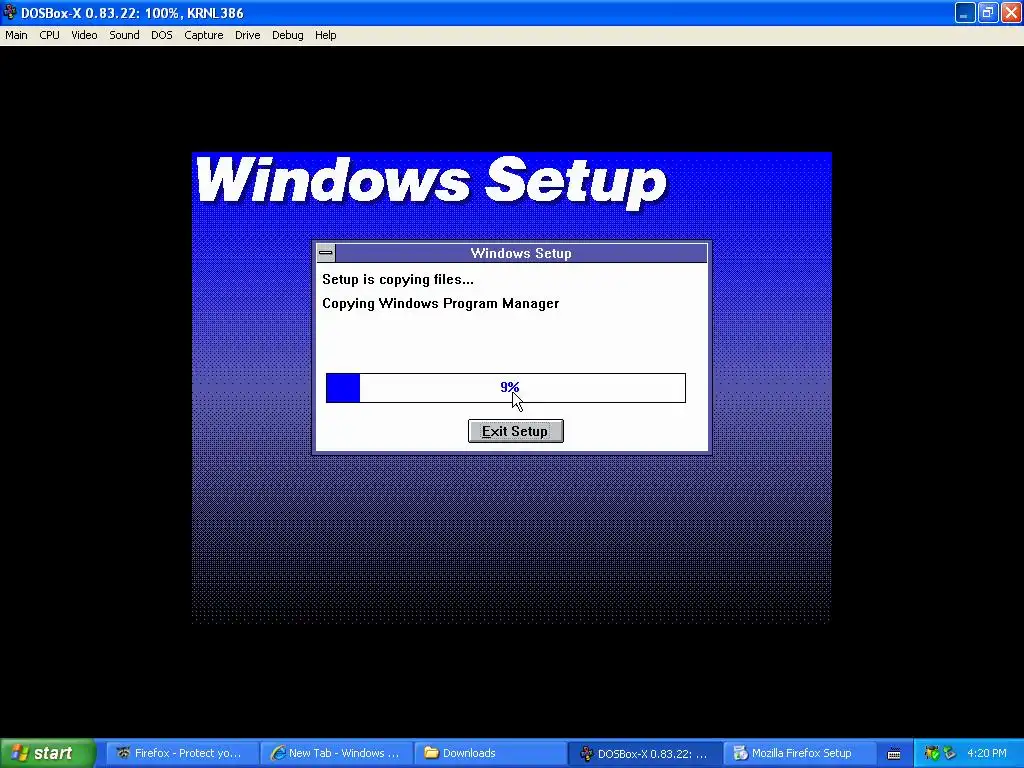The width and height of the screenshot is (1024, 768).
Task: Open the Help menu
Action: pyautogui.click(x=325, y=35)
